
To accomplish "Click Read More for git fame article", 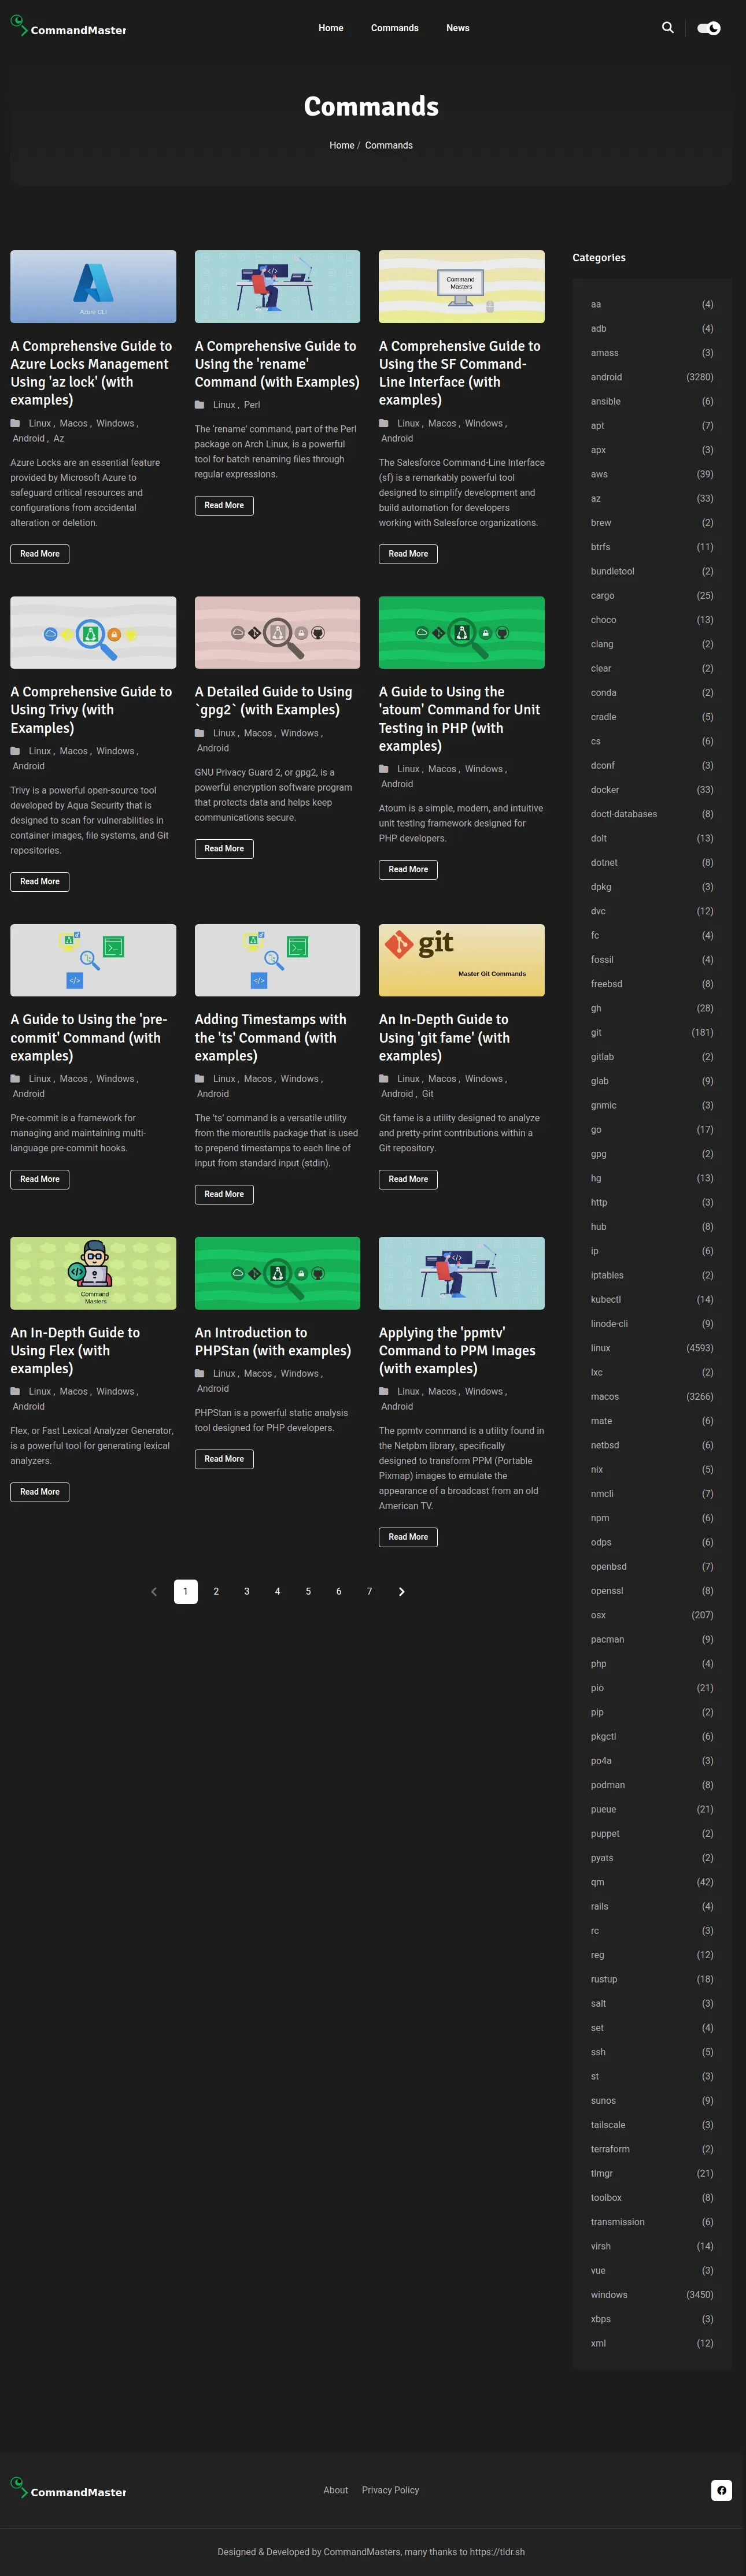I will tap(408, 1179).
